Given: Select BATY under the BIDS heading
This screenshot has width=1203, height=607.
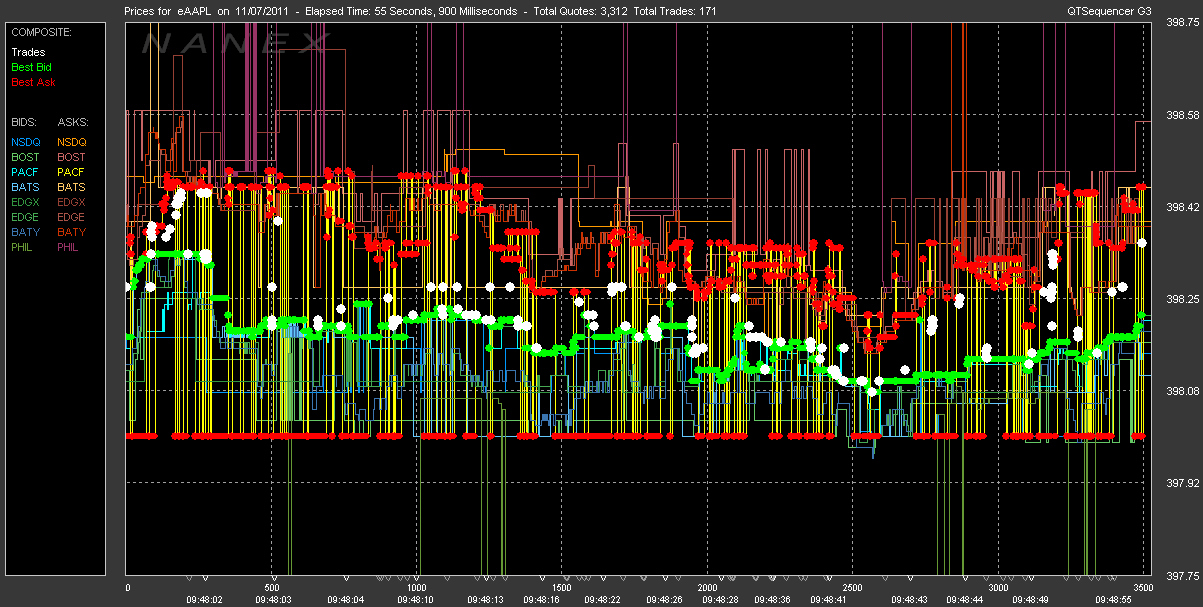Looking at the screenshot, I should tap(26, 232).
